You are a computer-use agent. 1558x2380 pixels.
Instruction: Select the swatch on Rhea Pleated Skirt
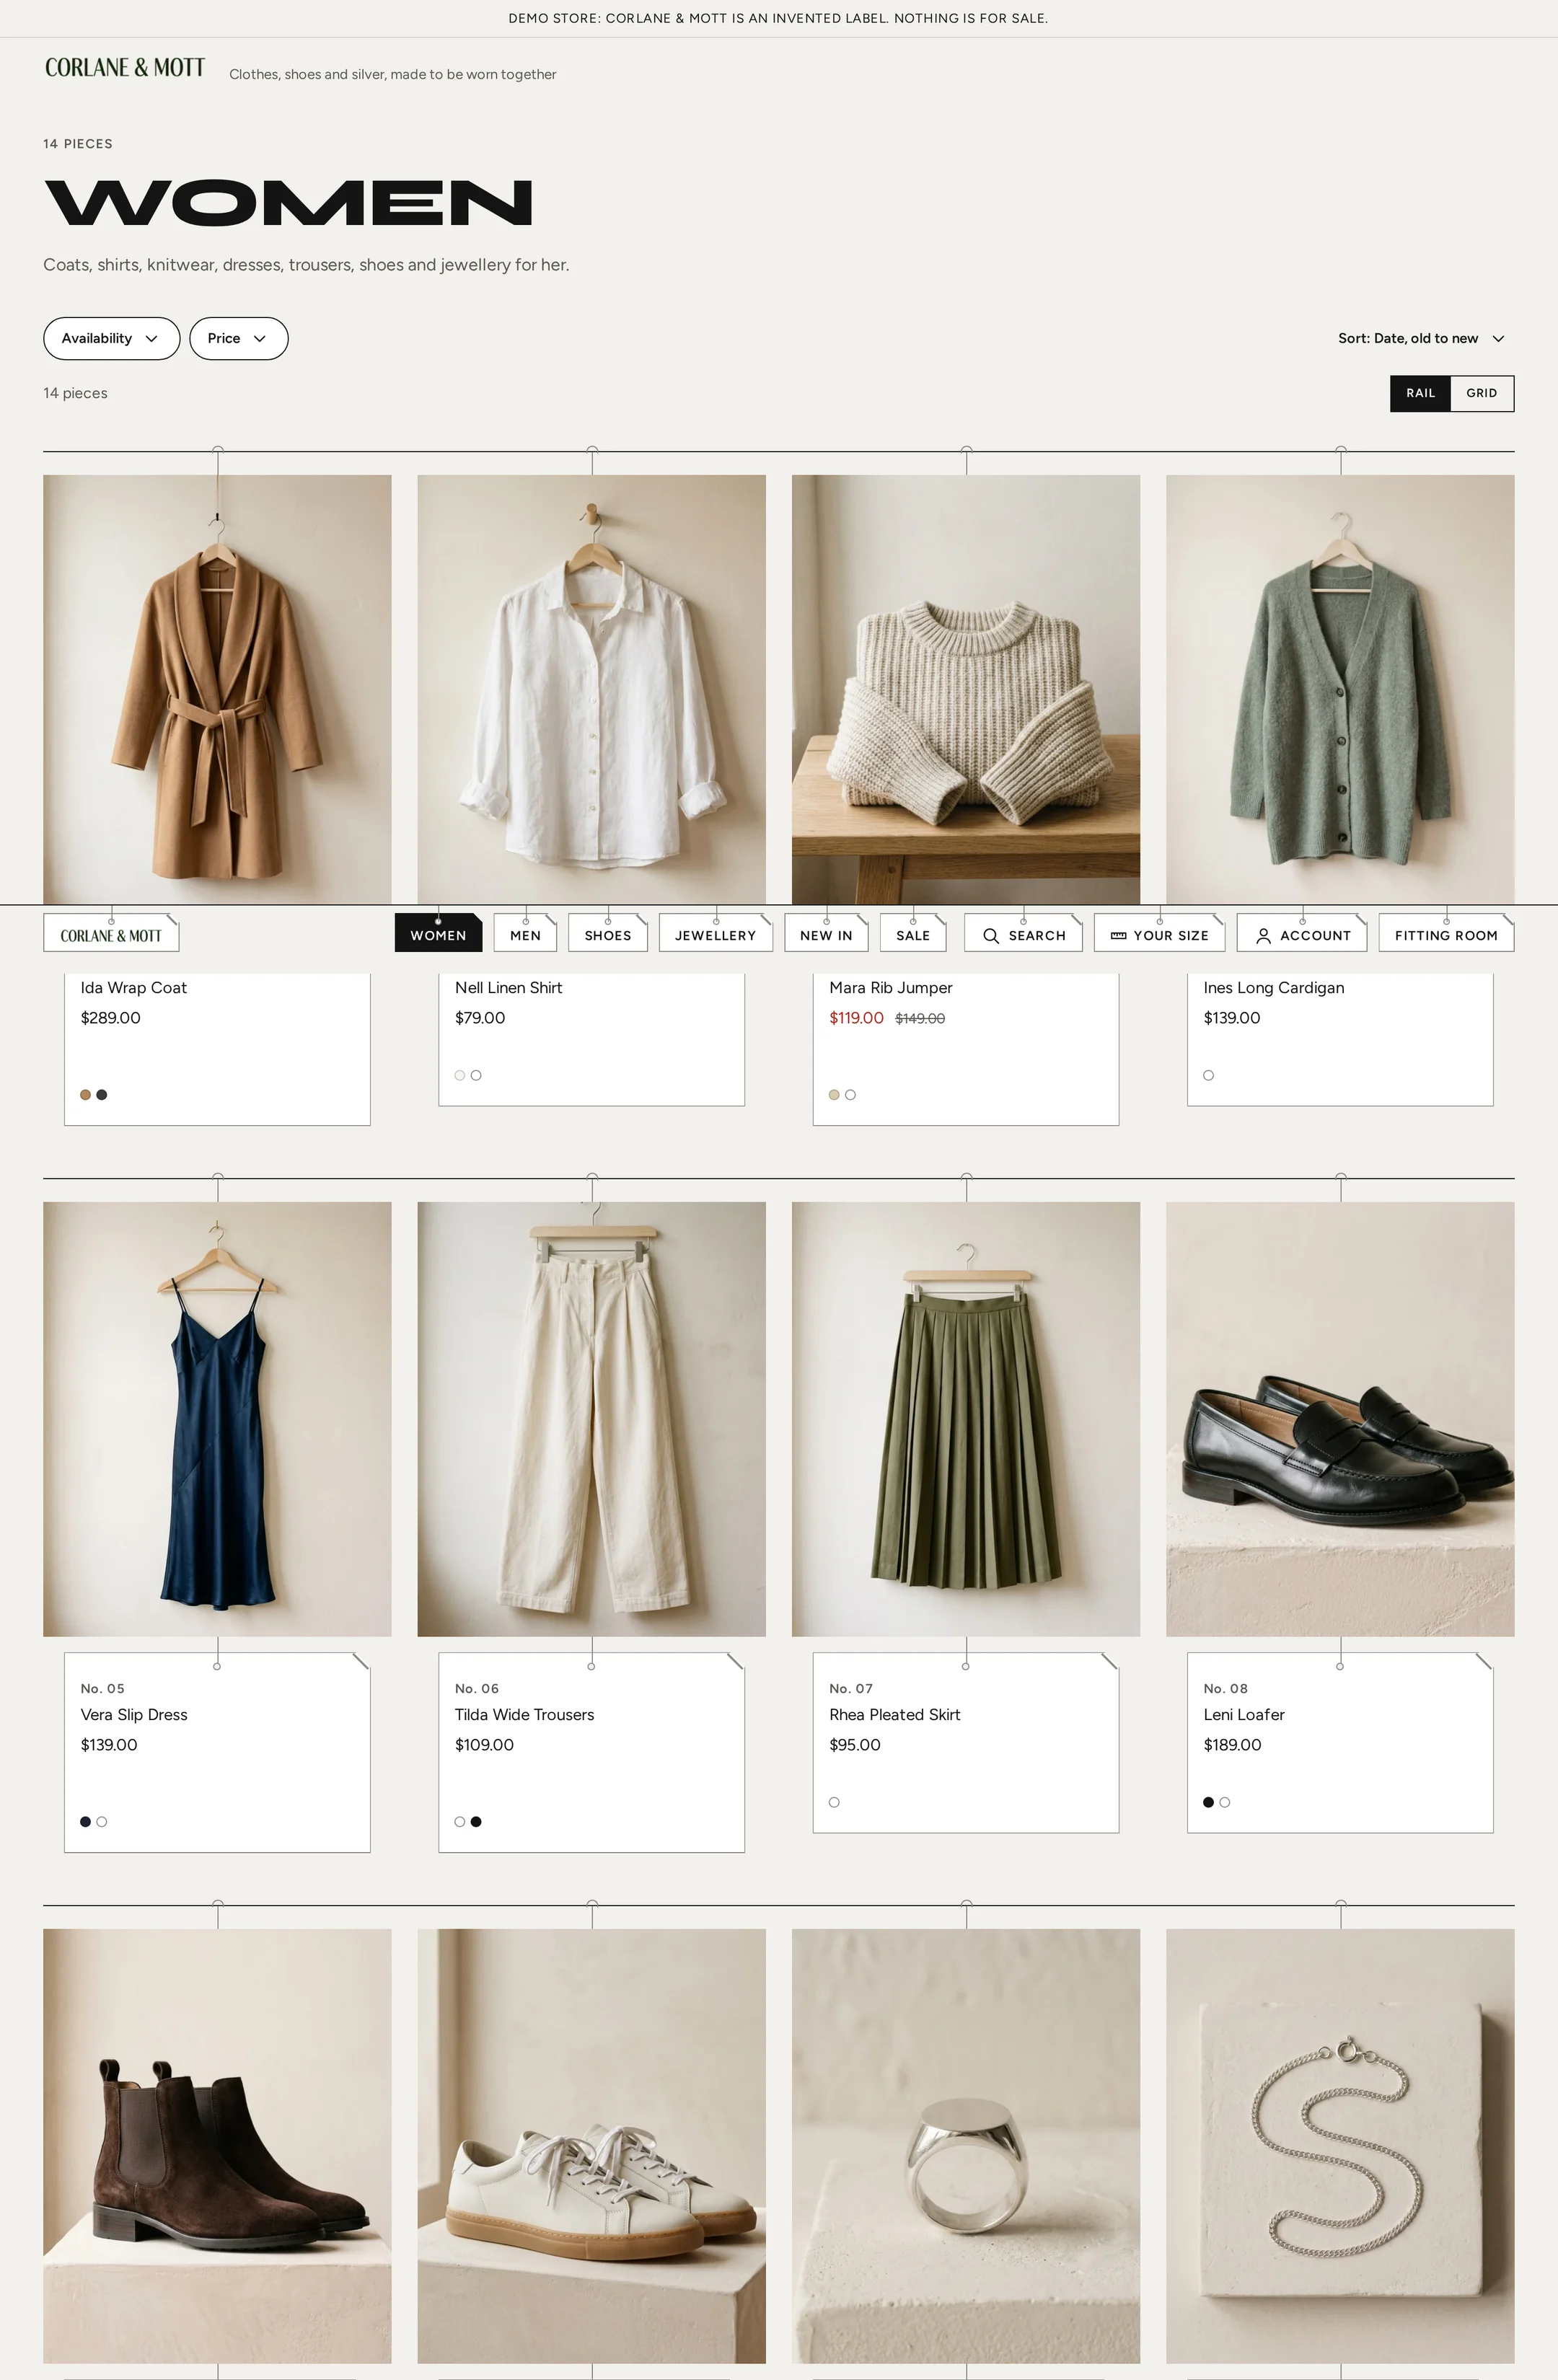pos(834,1803)
